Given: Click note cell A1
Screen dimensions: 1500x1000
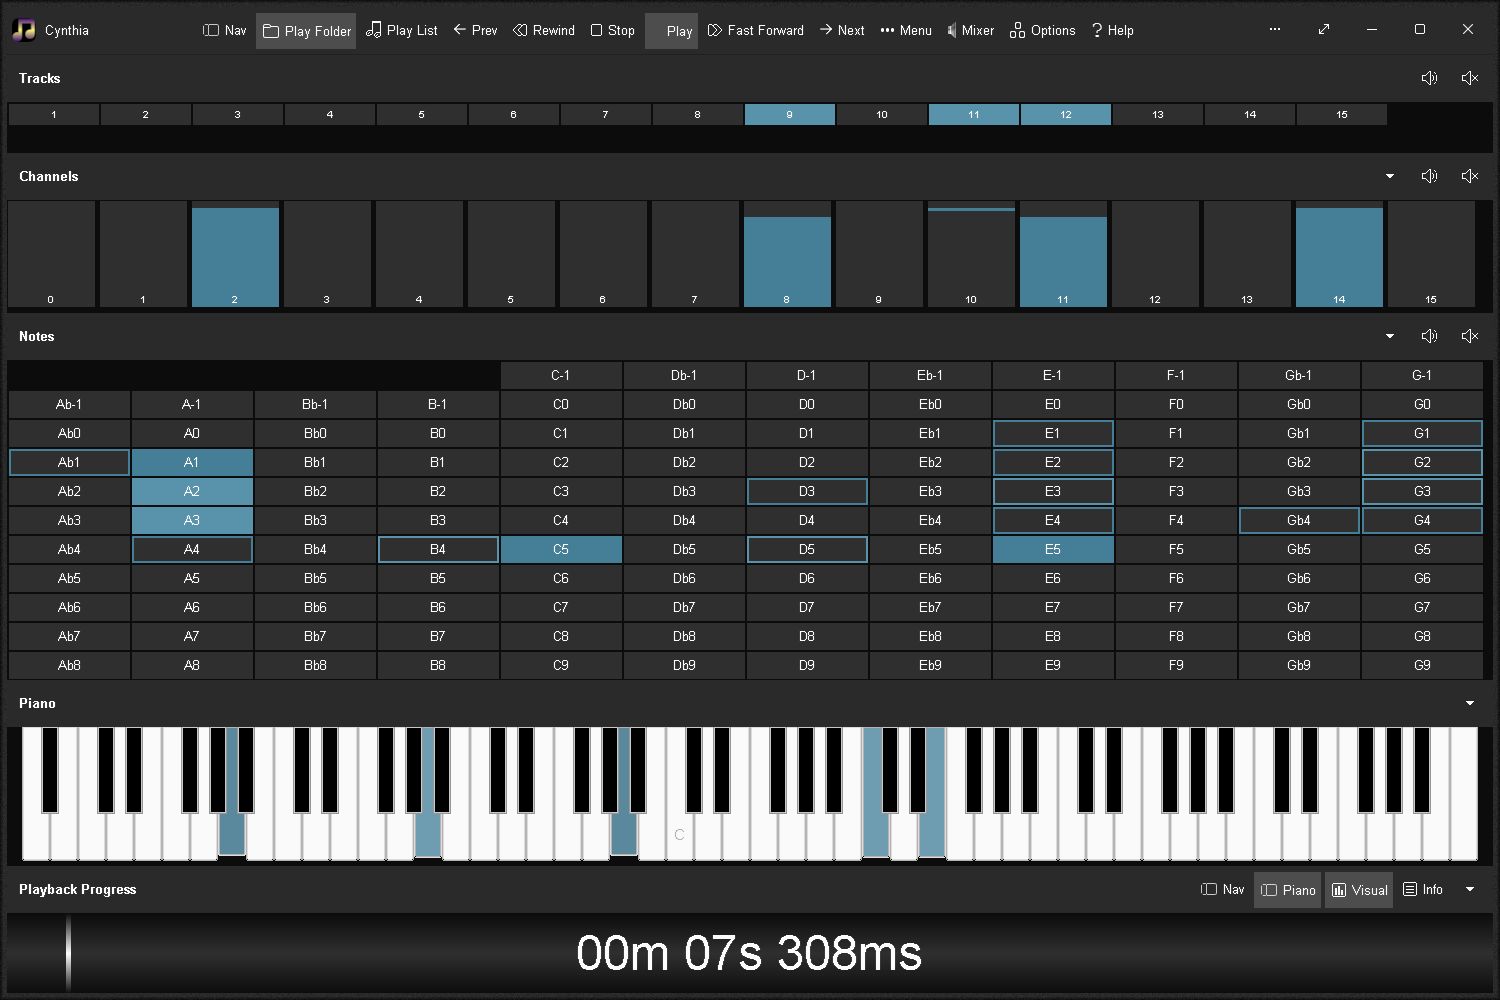Looking at the screenshot, I should click(x=192, y=462).
